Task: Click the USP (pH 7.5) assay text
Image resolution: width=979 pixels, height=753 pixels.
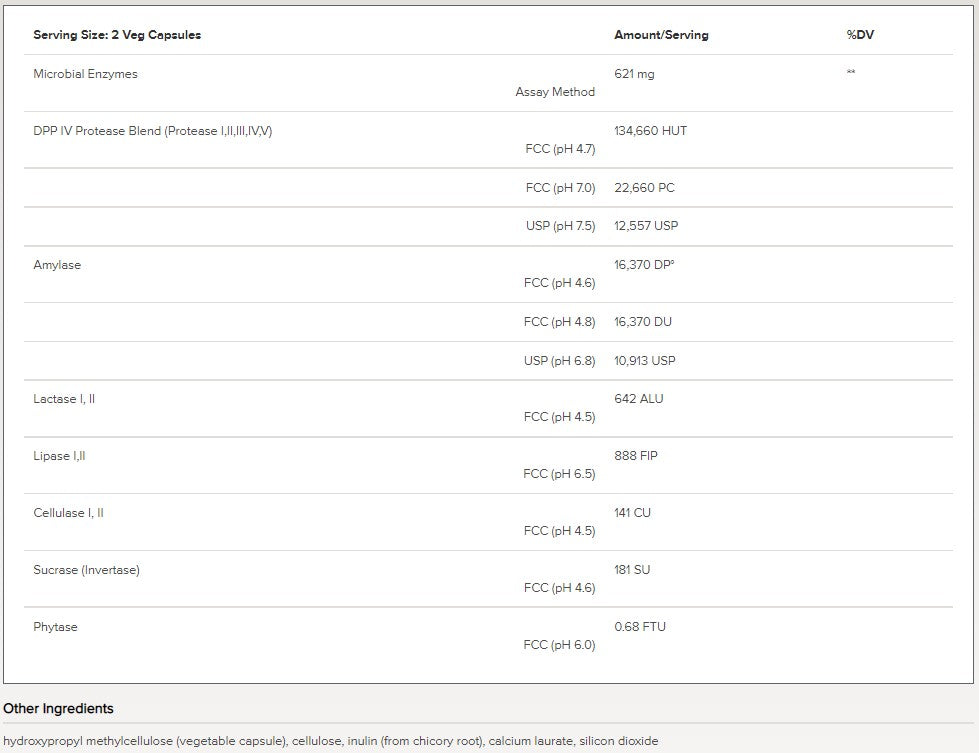Action: pyautogui.click(x=560, y=226)
